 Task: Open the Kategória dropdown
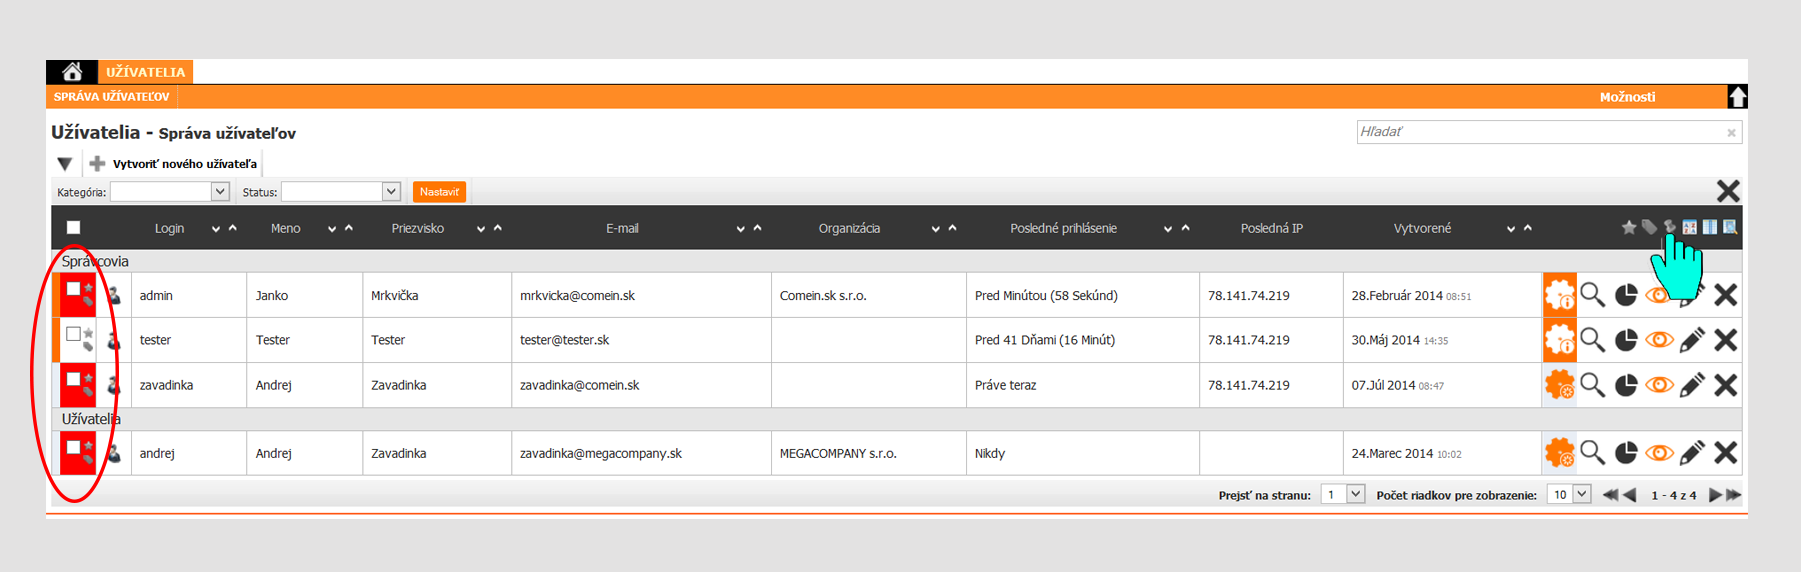tap(220, 192)
